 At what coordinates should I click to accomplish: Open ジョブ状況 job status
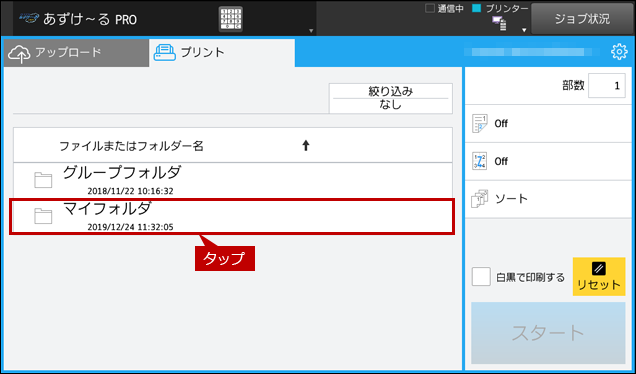point(582,19)
